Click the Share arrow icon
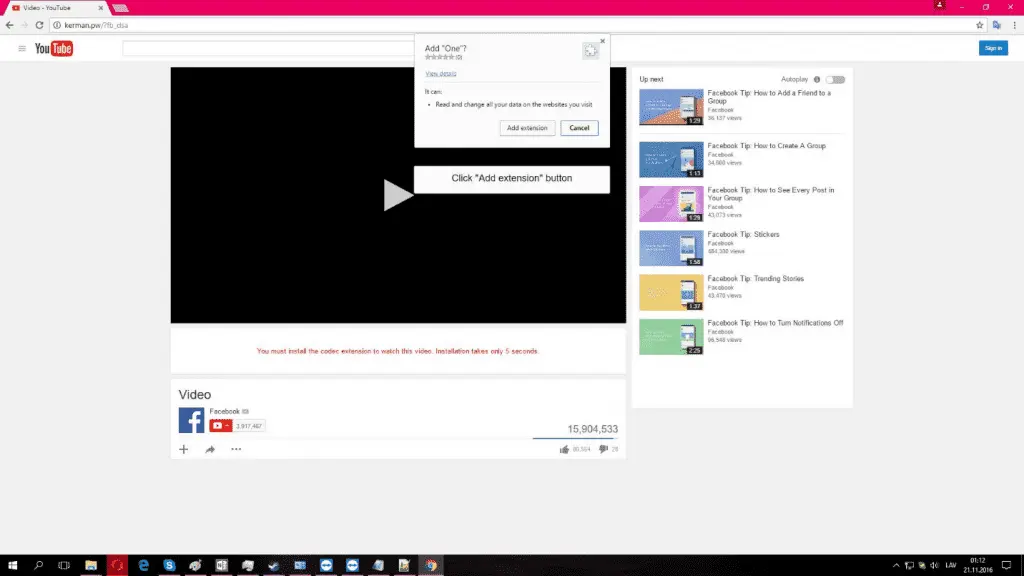The width and height of the screenshot is (1024, 576). [x=210, y=450]
